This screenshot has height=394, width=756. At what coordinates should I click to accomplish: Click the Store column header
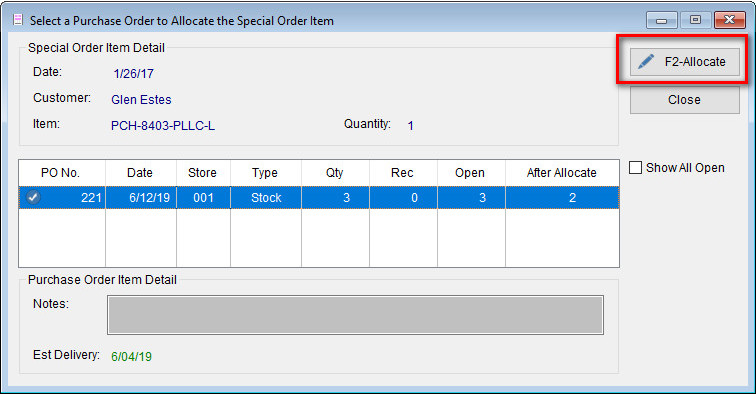click(203, 173)
